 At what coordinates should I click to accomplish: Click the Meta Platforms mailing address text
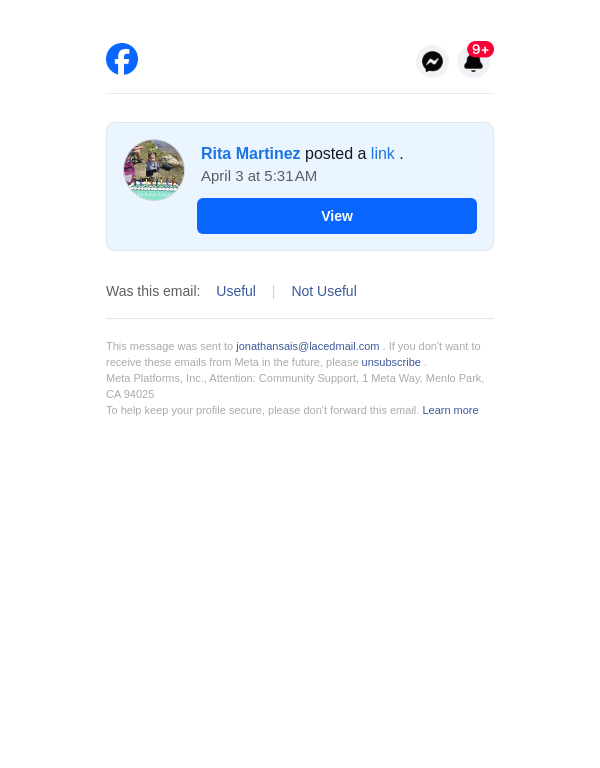(295, 386)
